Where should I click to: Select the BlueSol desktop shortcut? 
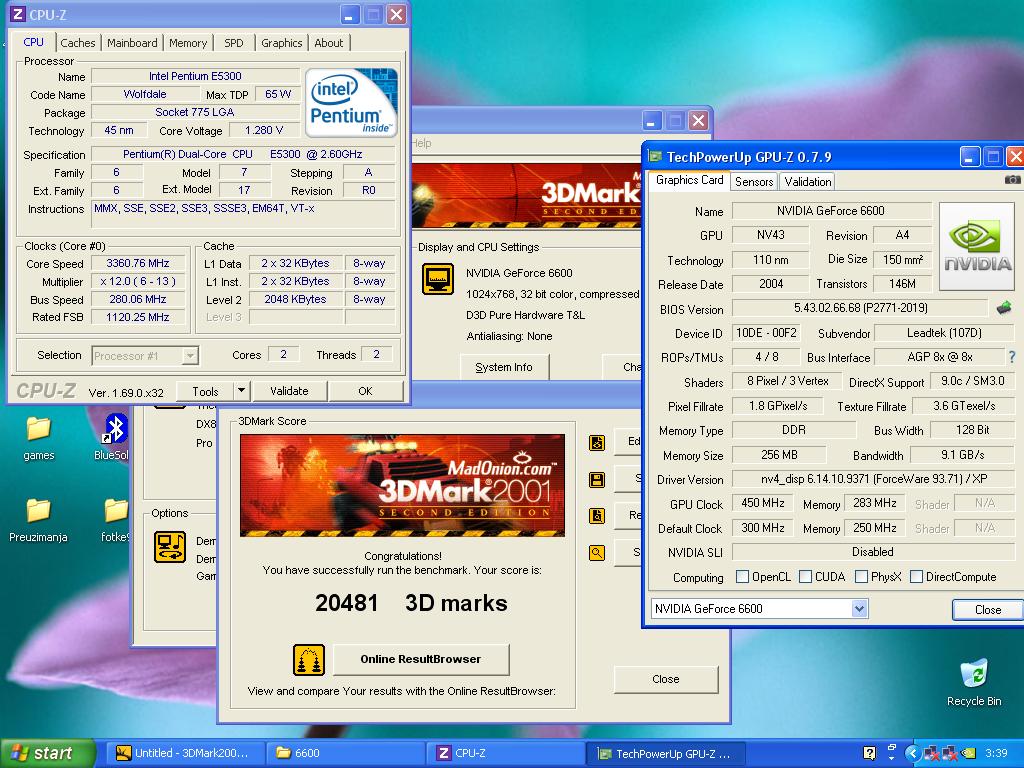[112, 438]
